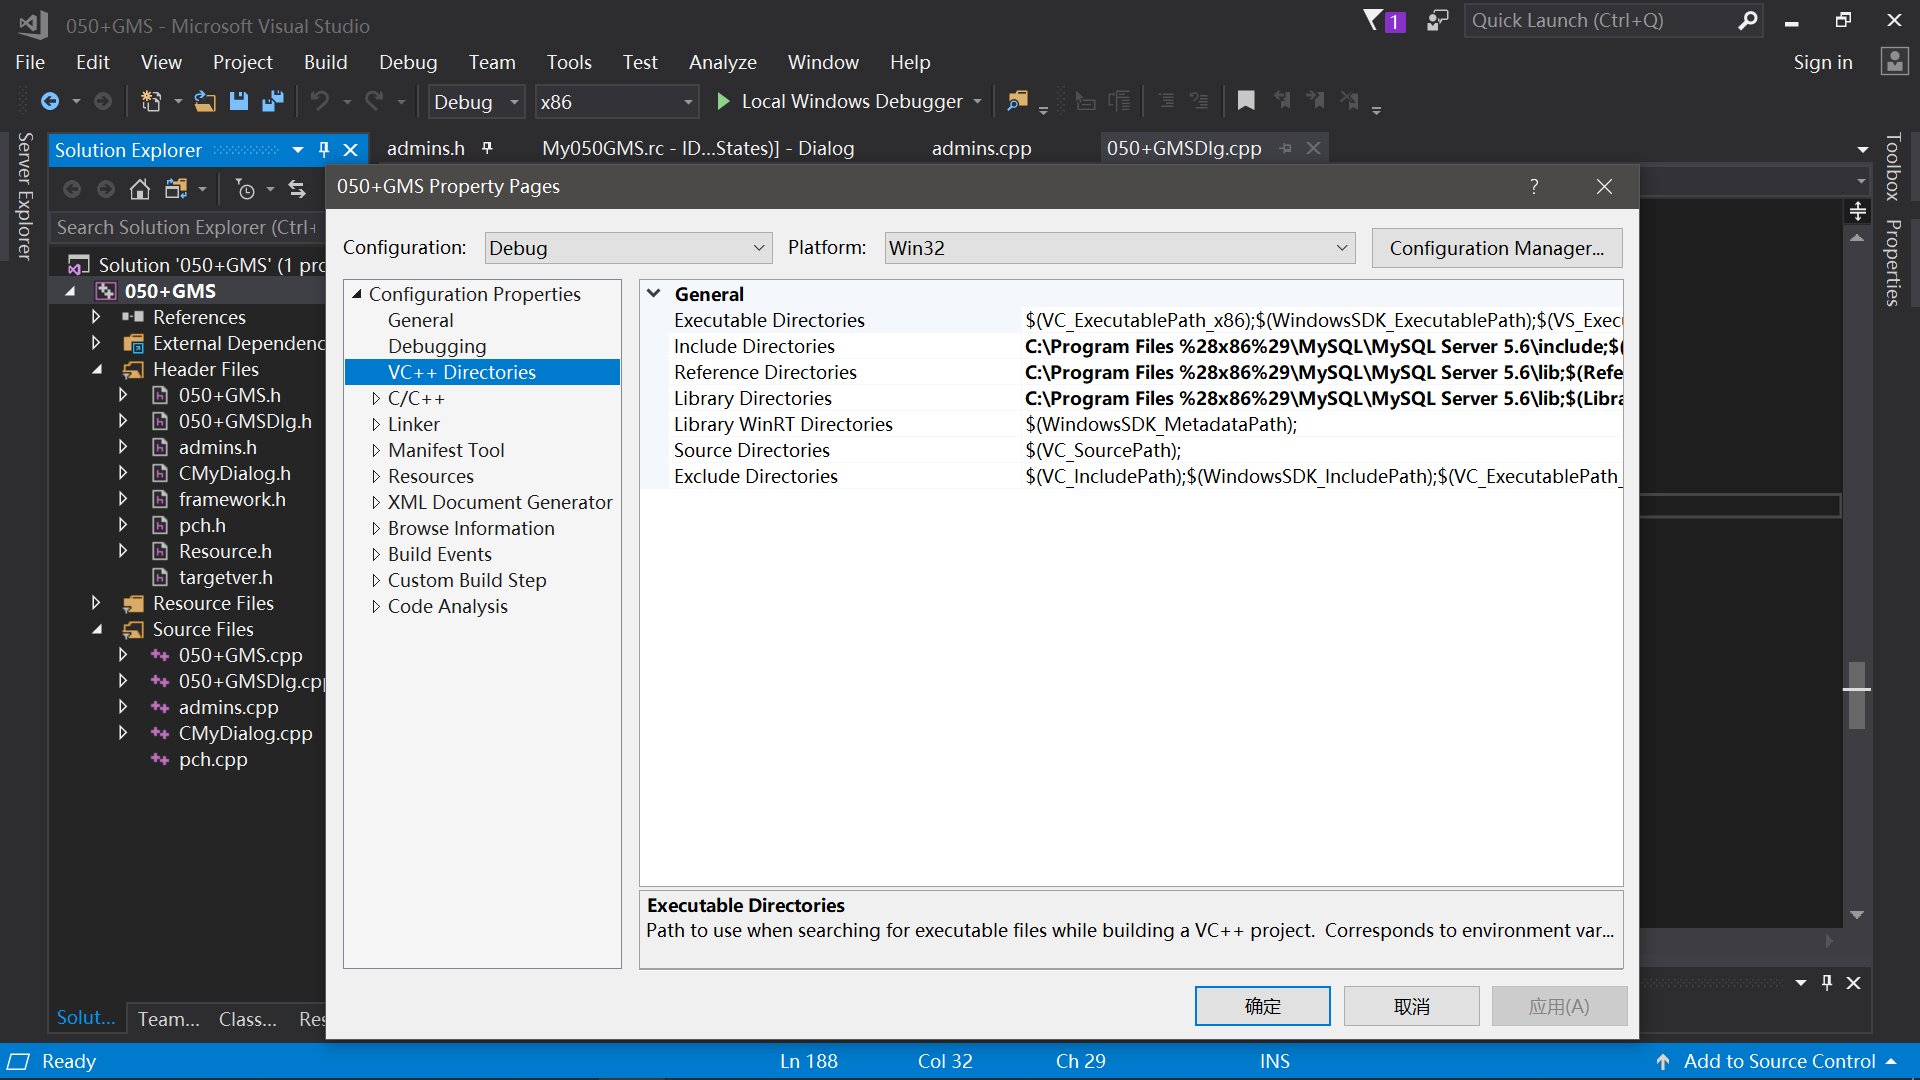Expand the C/C++ properties node
1920x1080 pixels.
[x=375, y=397]
